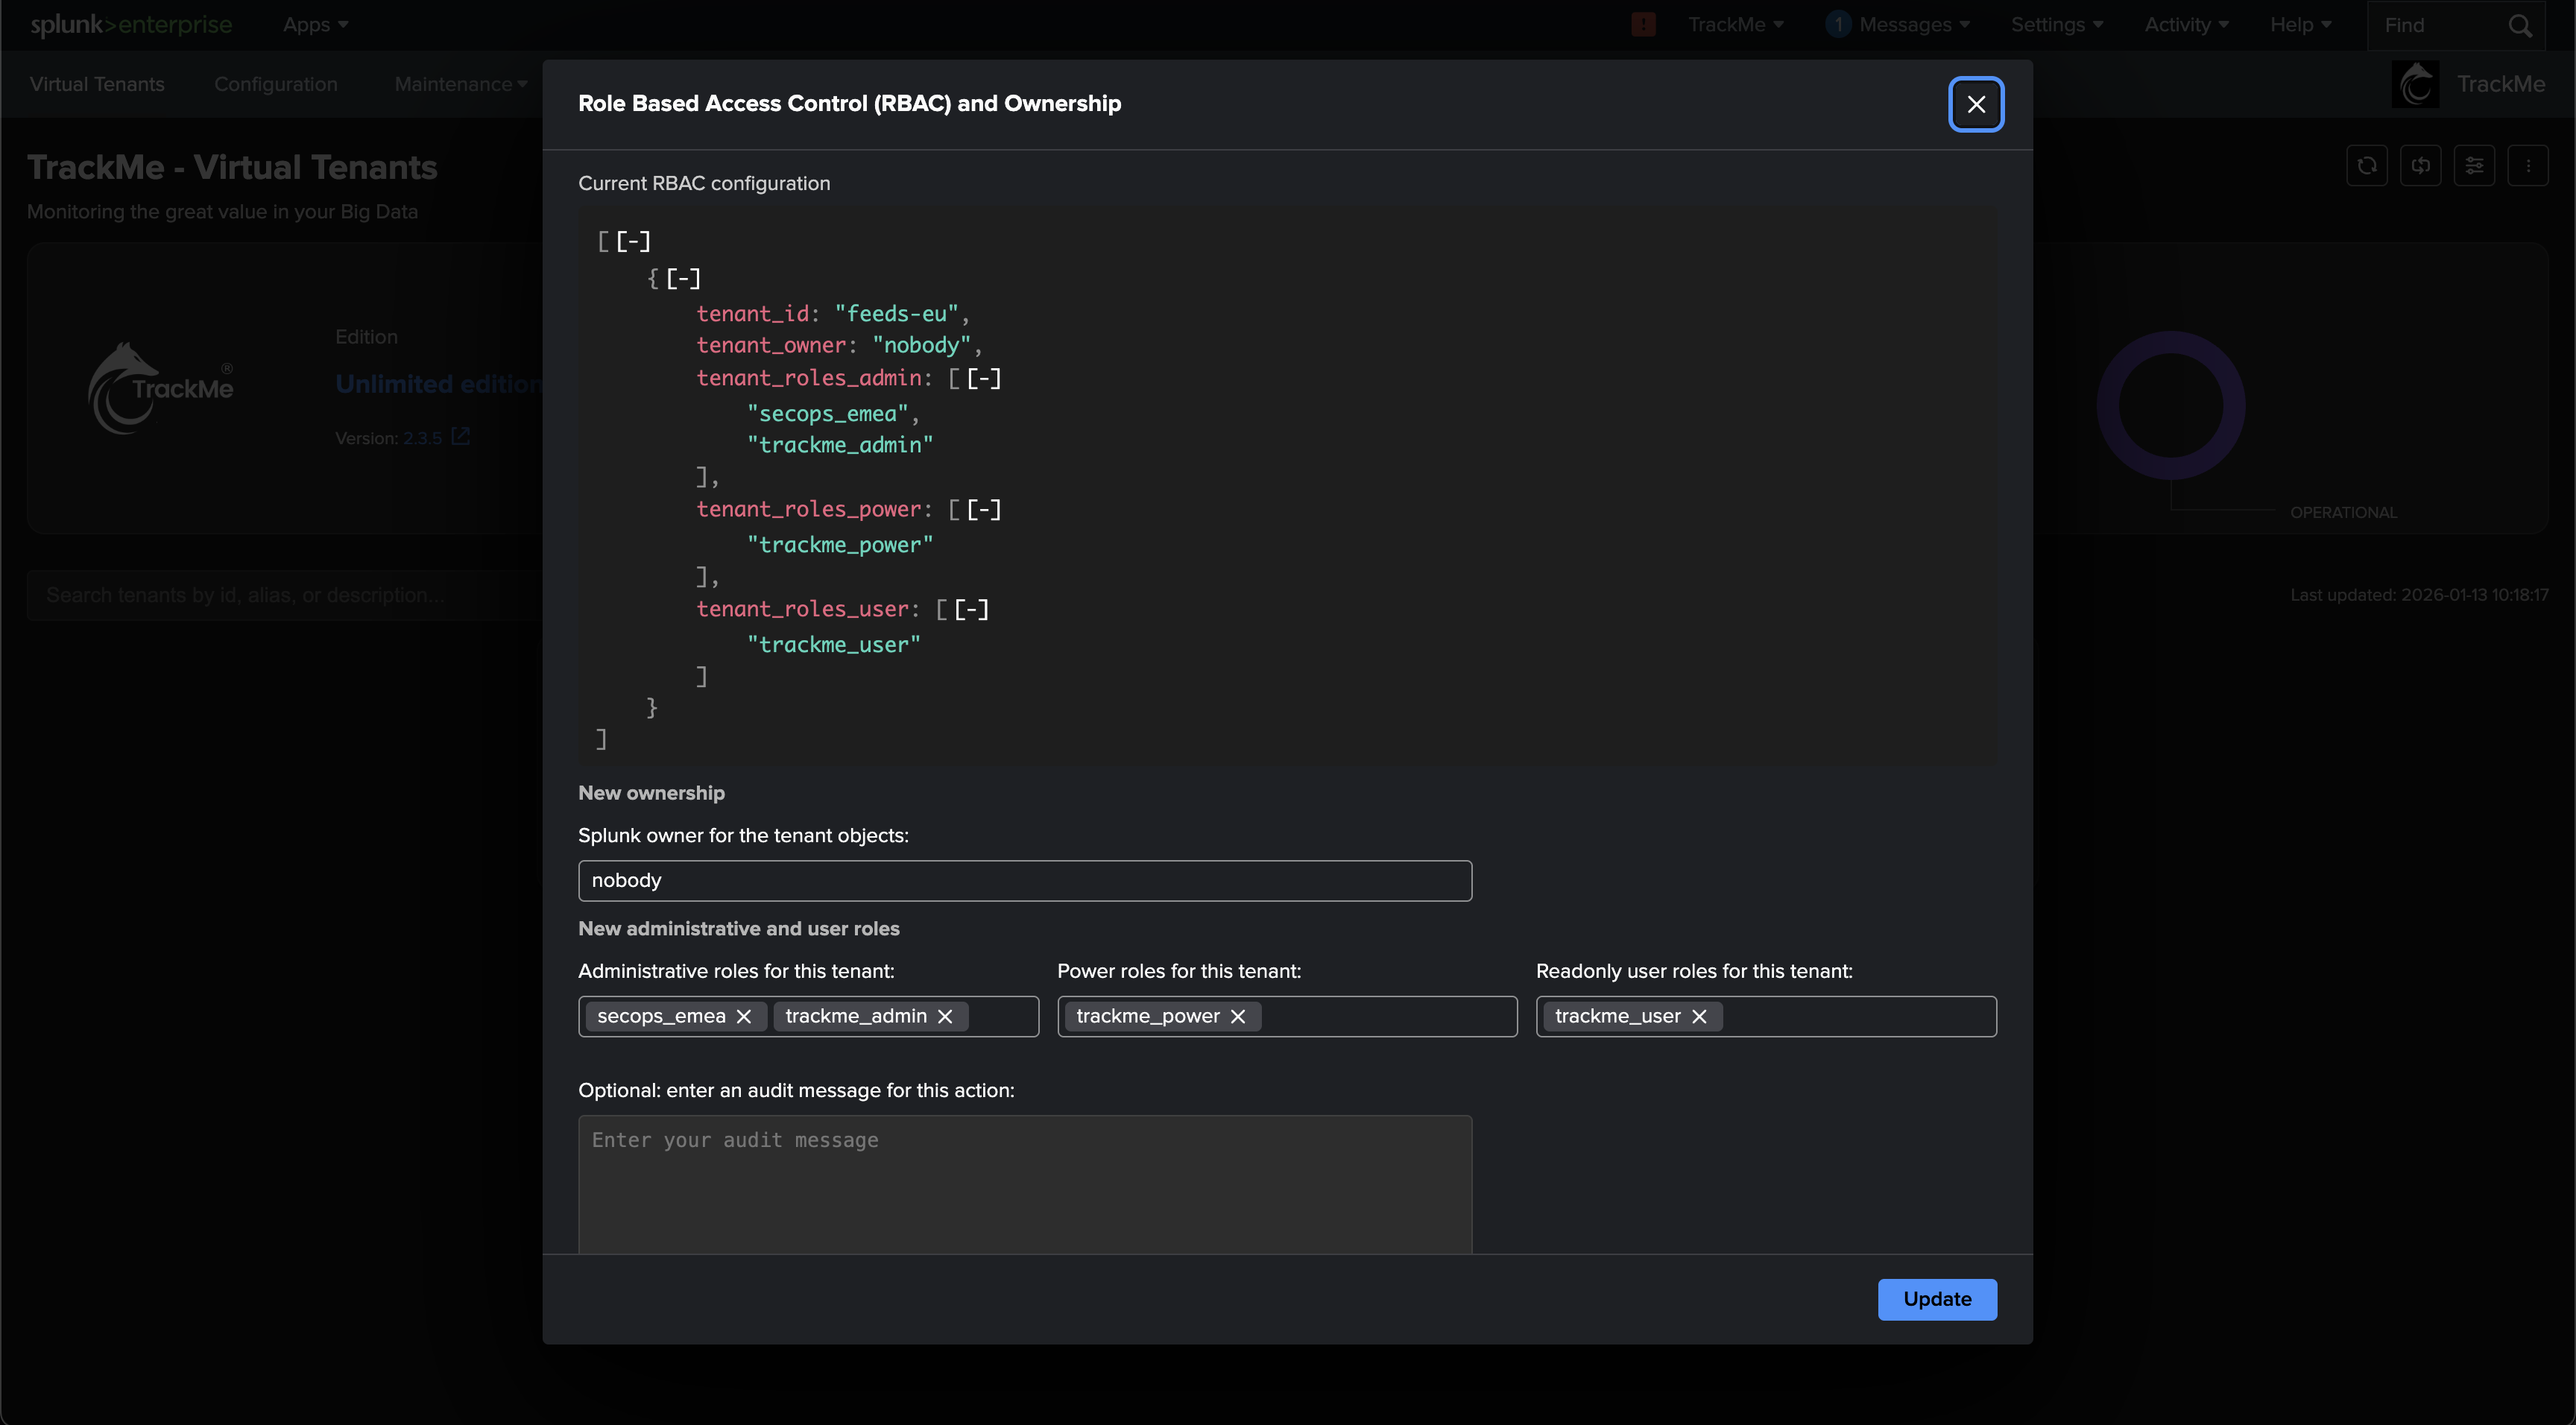Collapse the root JSON array
The height and width of the screenshot is (1425, 2576).
tap(633, 241)
